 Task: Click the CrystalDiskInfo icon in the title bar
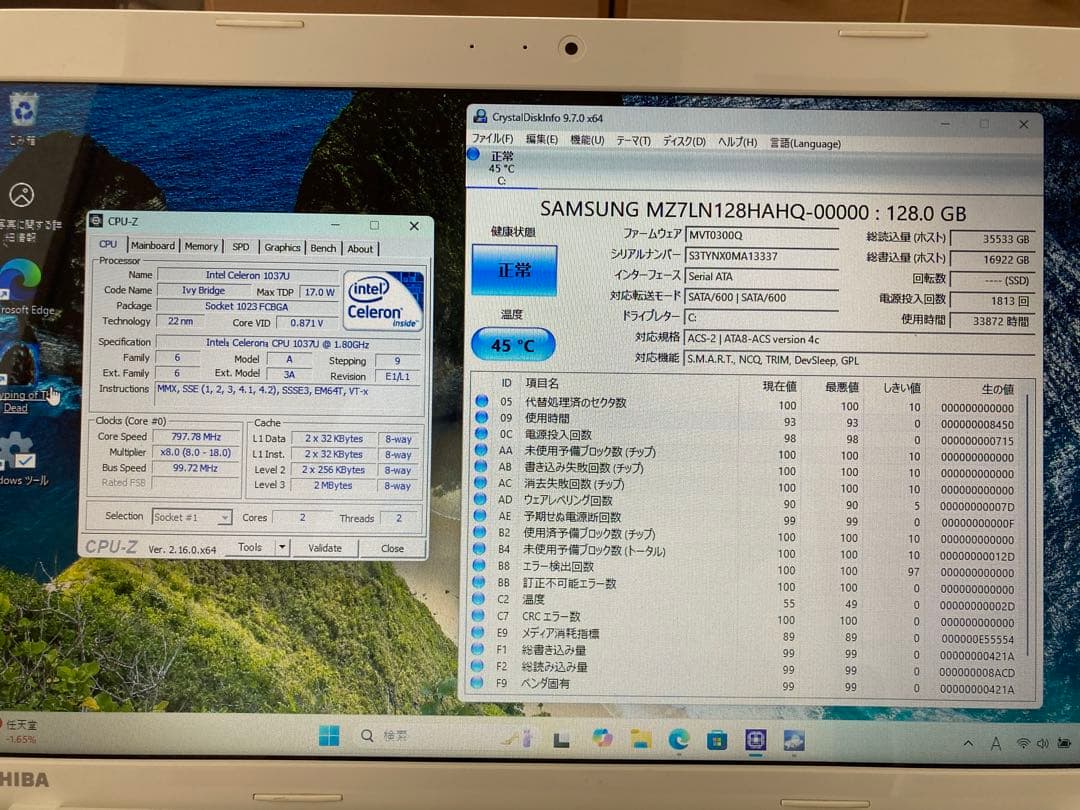(481, 117)
